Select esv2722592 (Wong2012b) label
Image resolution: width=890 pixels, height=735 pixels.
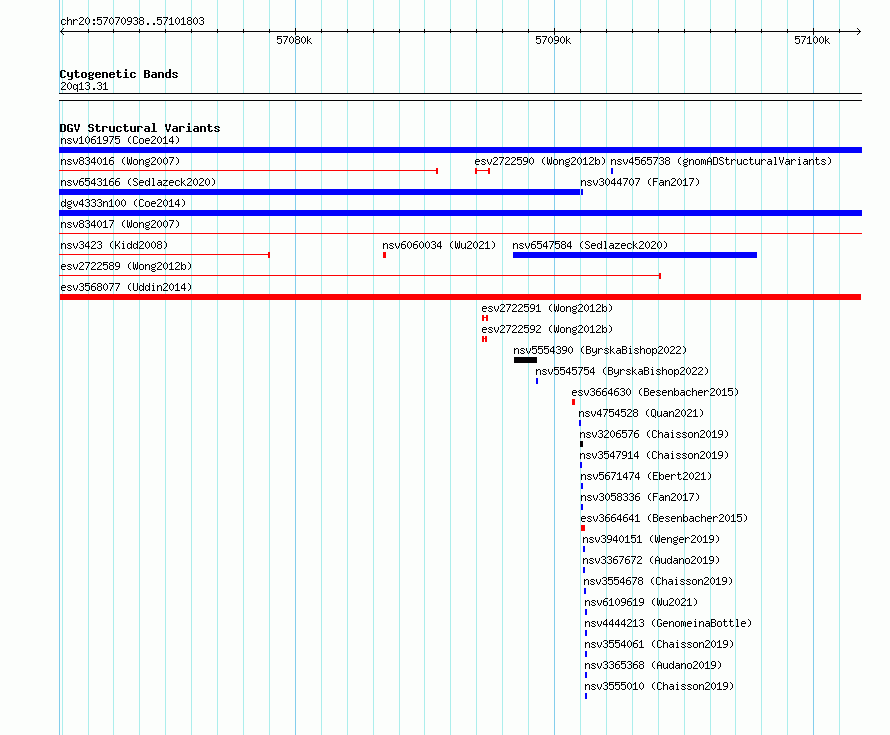(x=547, y=329)
